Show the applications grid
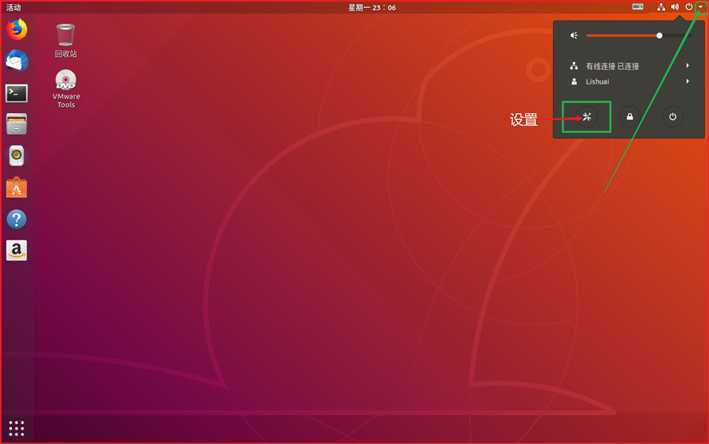Image resolution: width=709 pixels, height=444 pixels. 17,428
